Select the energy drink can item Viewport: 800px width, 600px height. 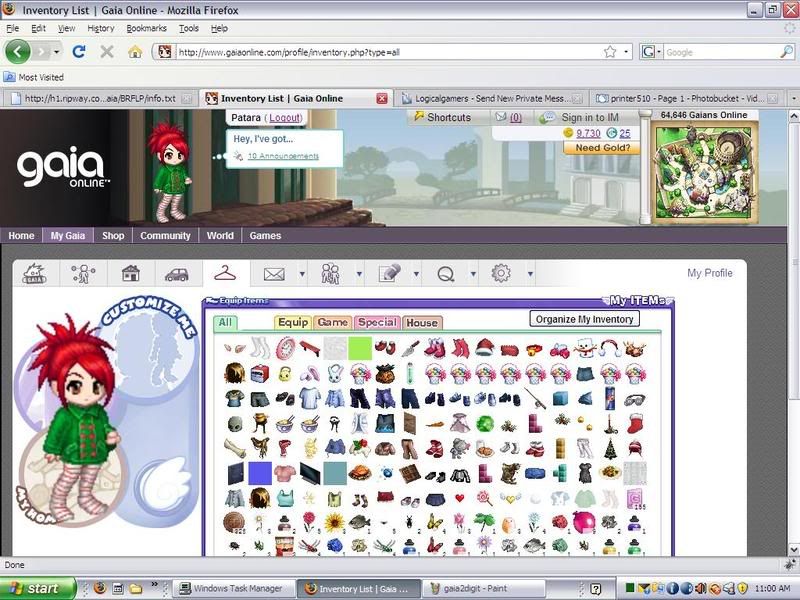point(610,398)
